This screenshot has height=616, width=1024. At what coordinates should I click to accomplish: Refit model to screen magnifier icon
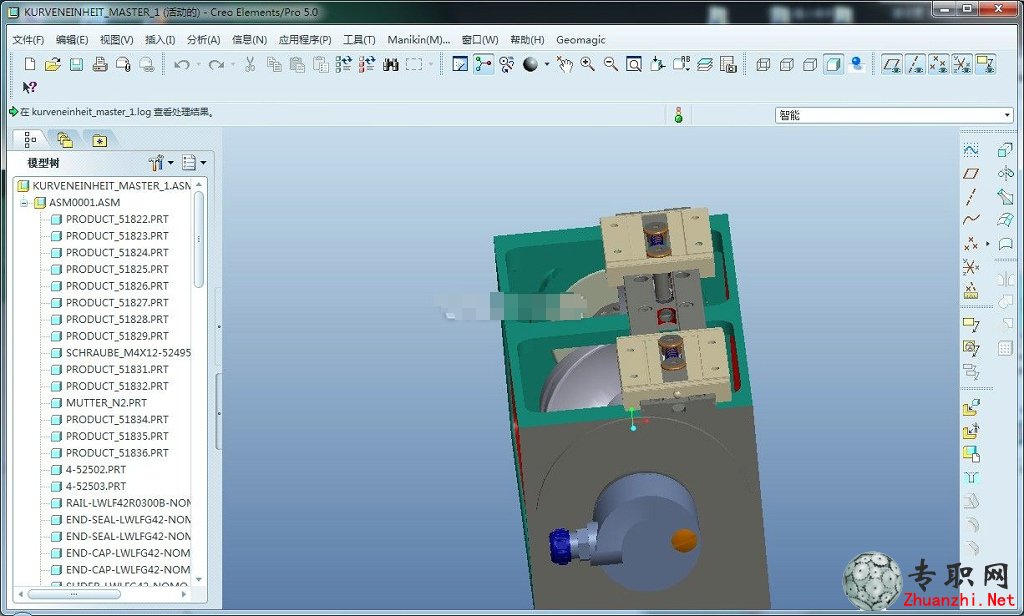633,64
